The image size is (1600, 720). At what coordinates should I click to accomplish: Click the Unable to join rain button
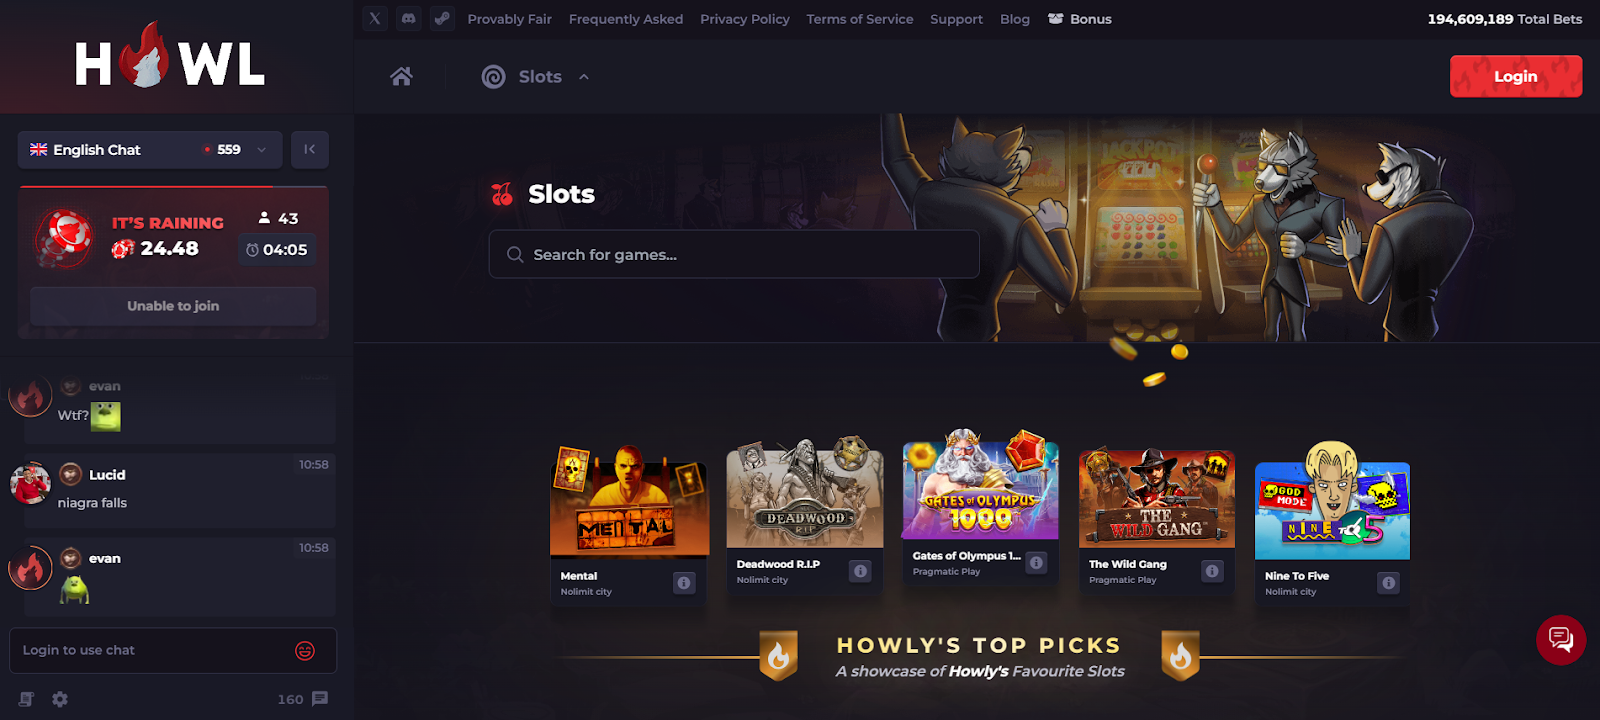(x=173, y=306)
